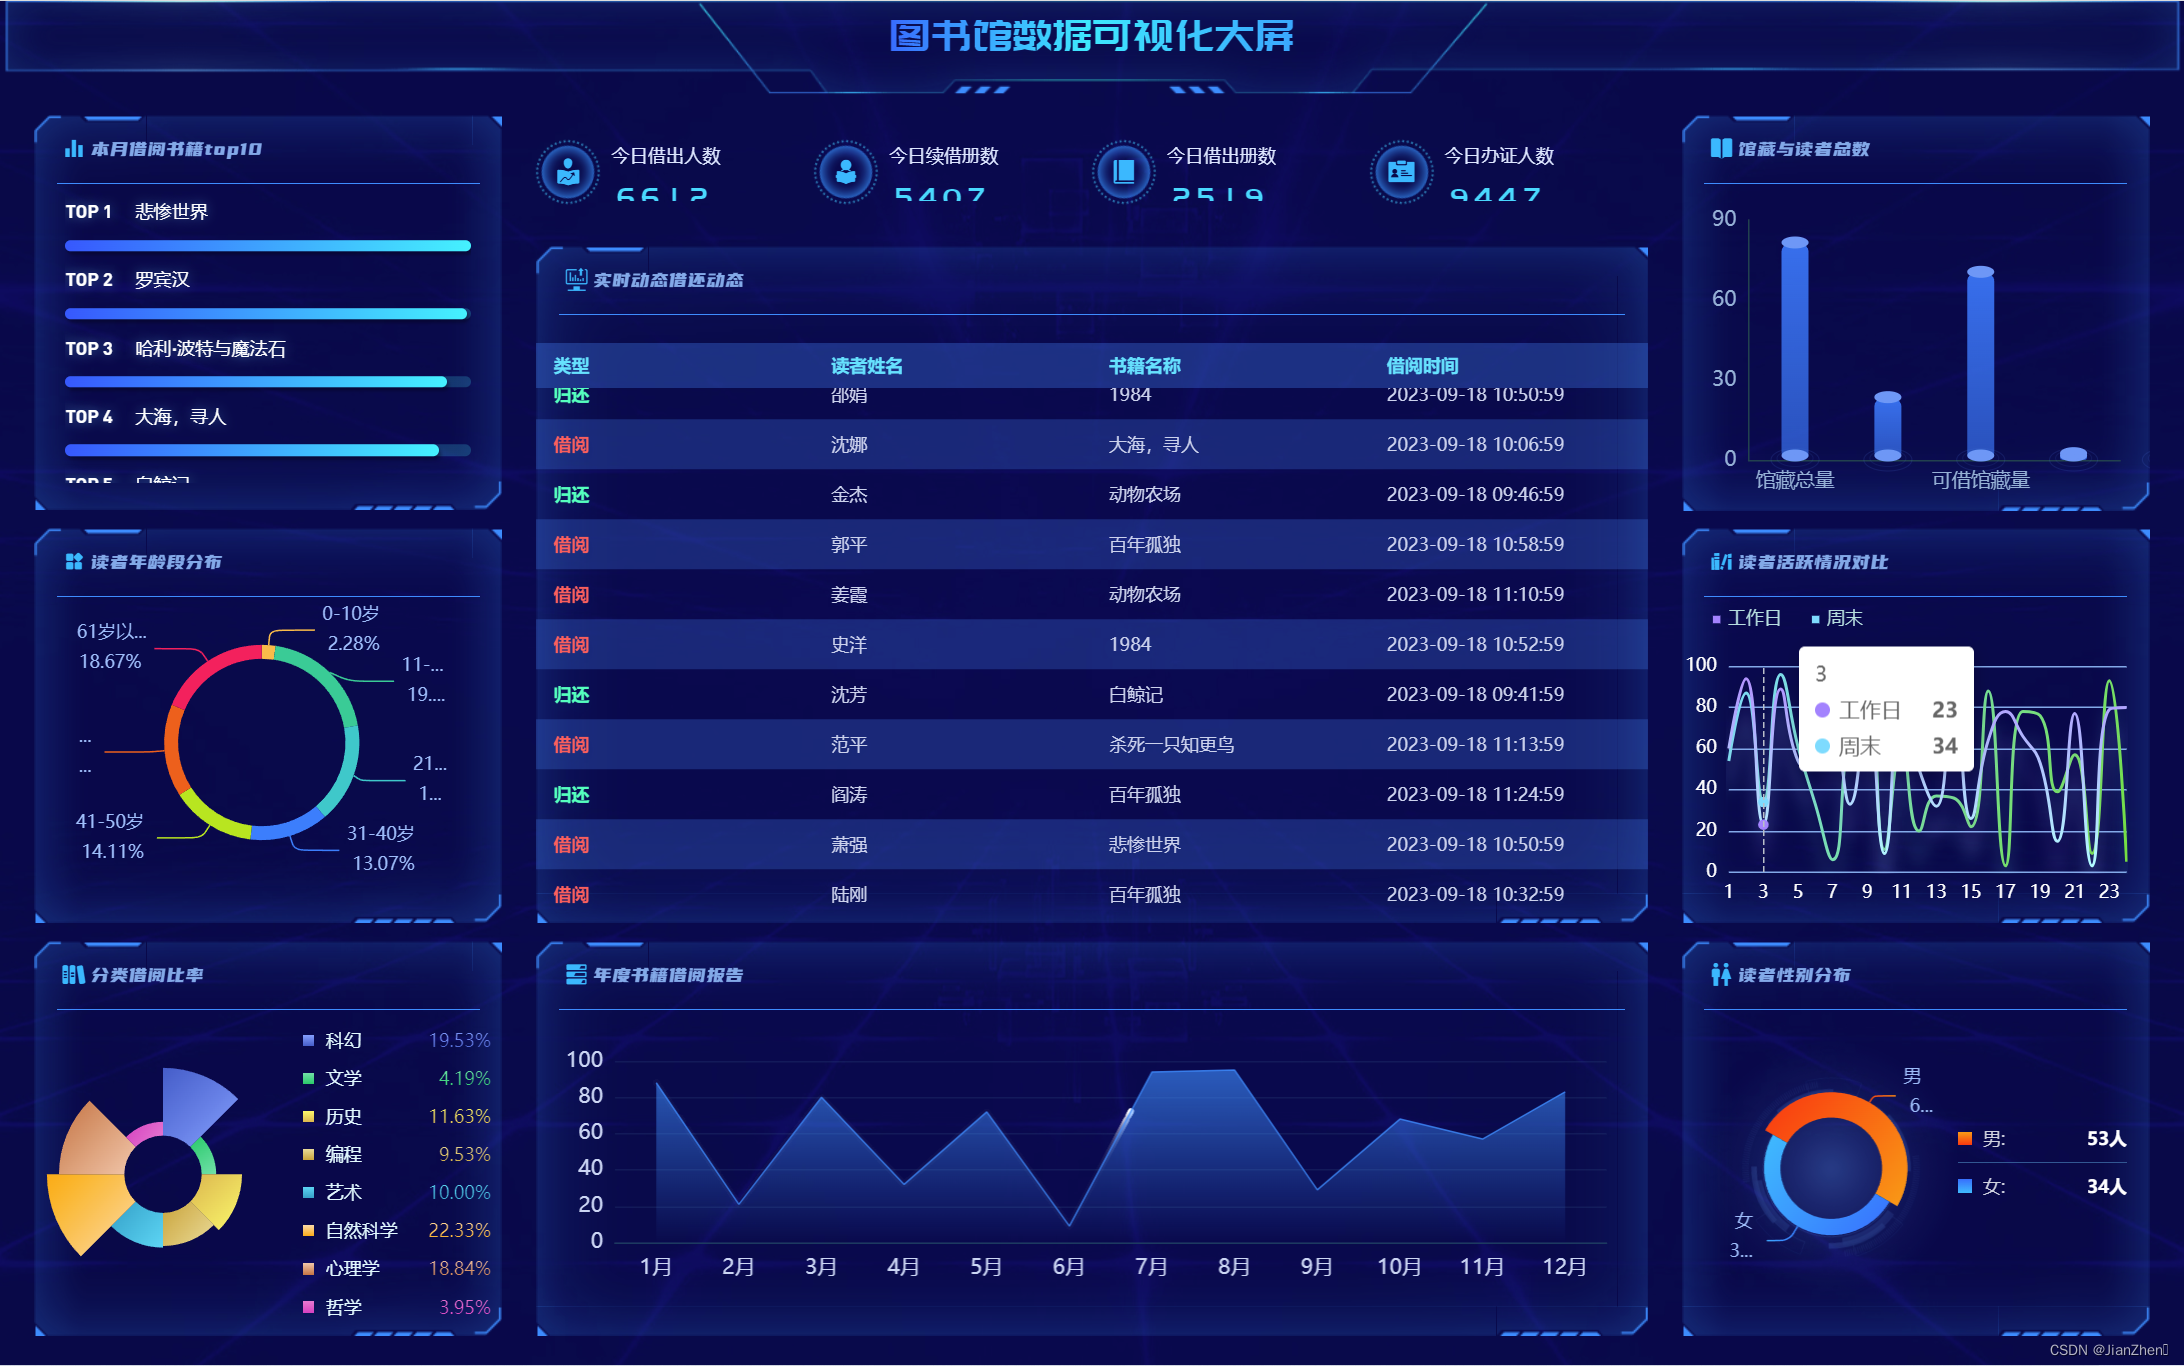Click books icon beside 分类借阅比率
2184x1366 pixels.
click(x=74, y=975)
